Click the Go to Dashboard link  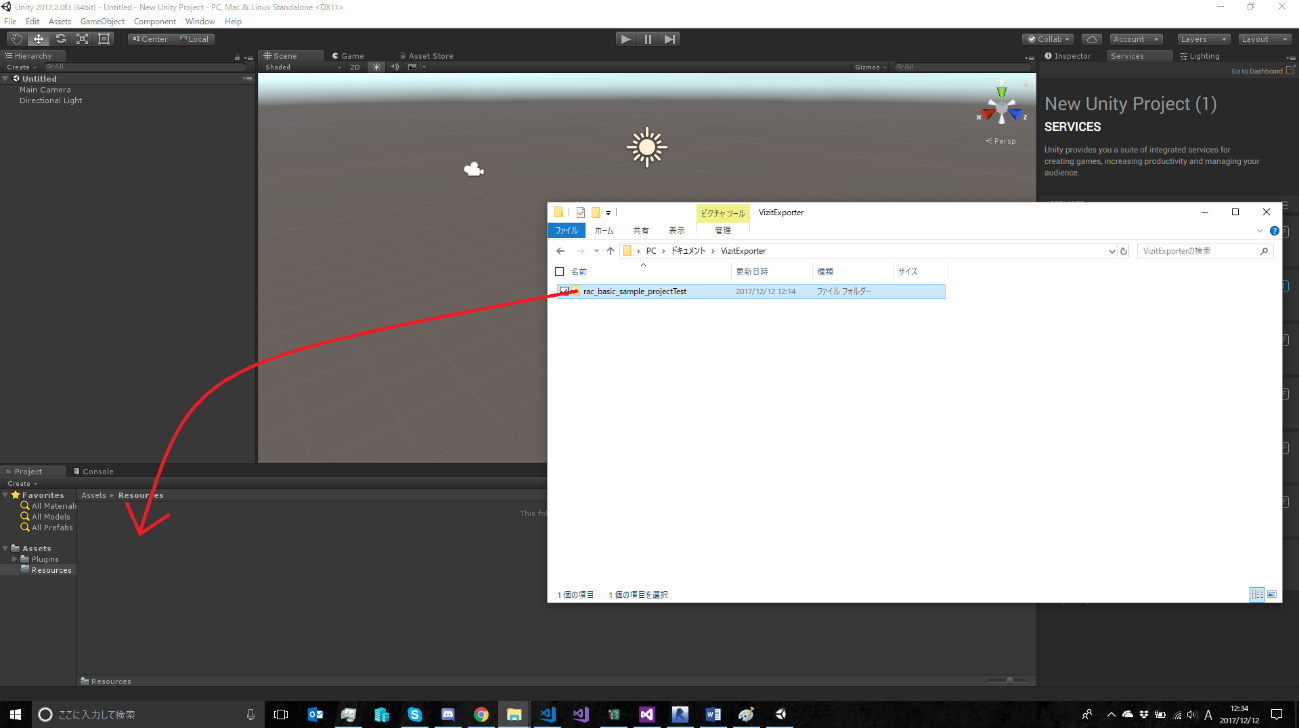[1258, 70]
